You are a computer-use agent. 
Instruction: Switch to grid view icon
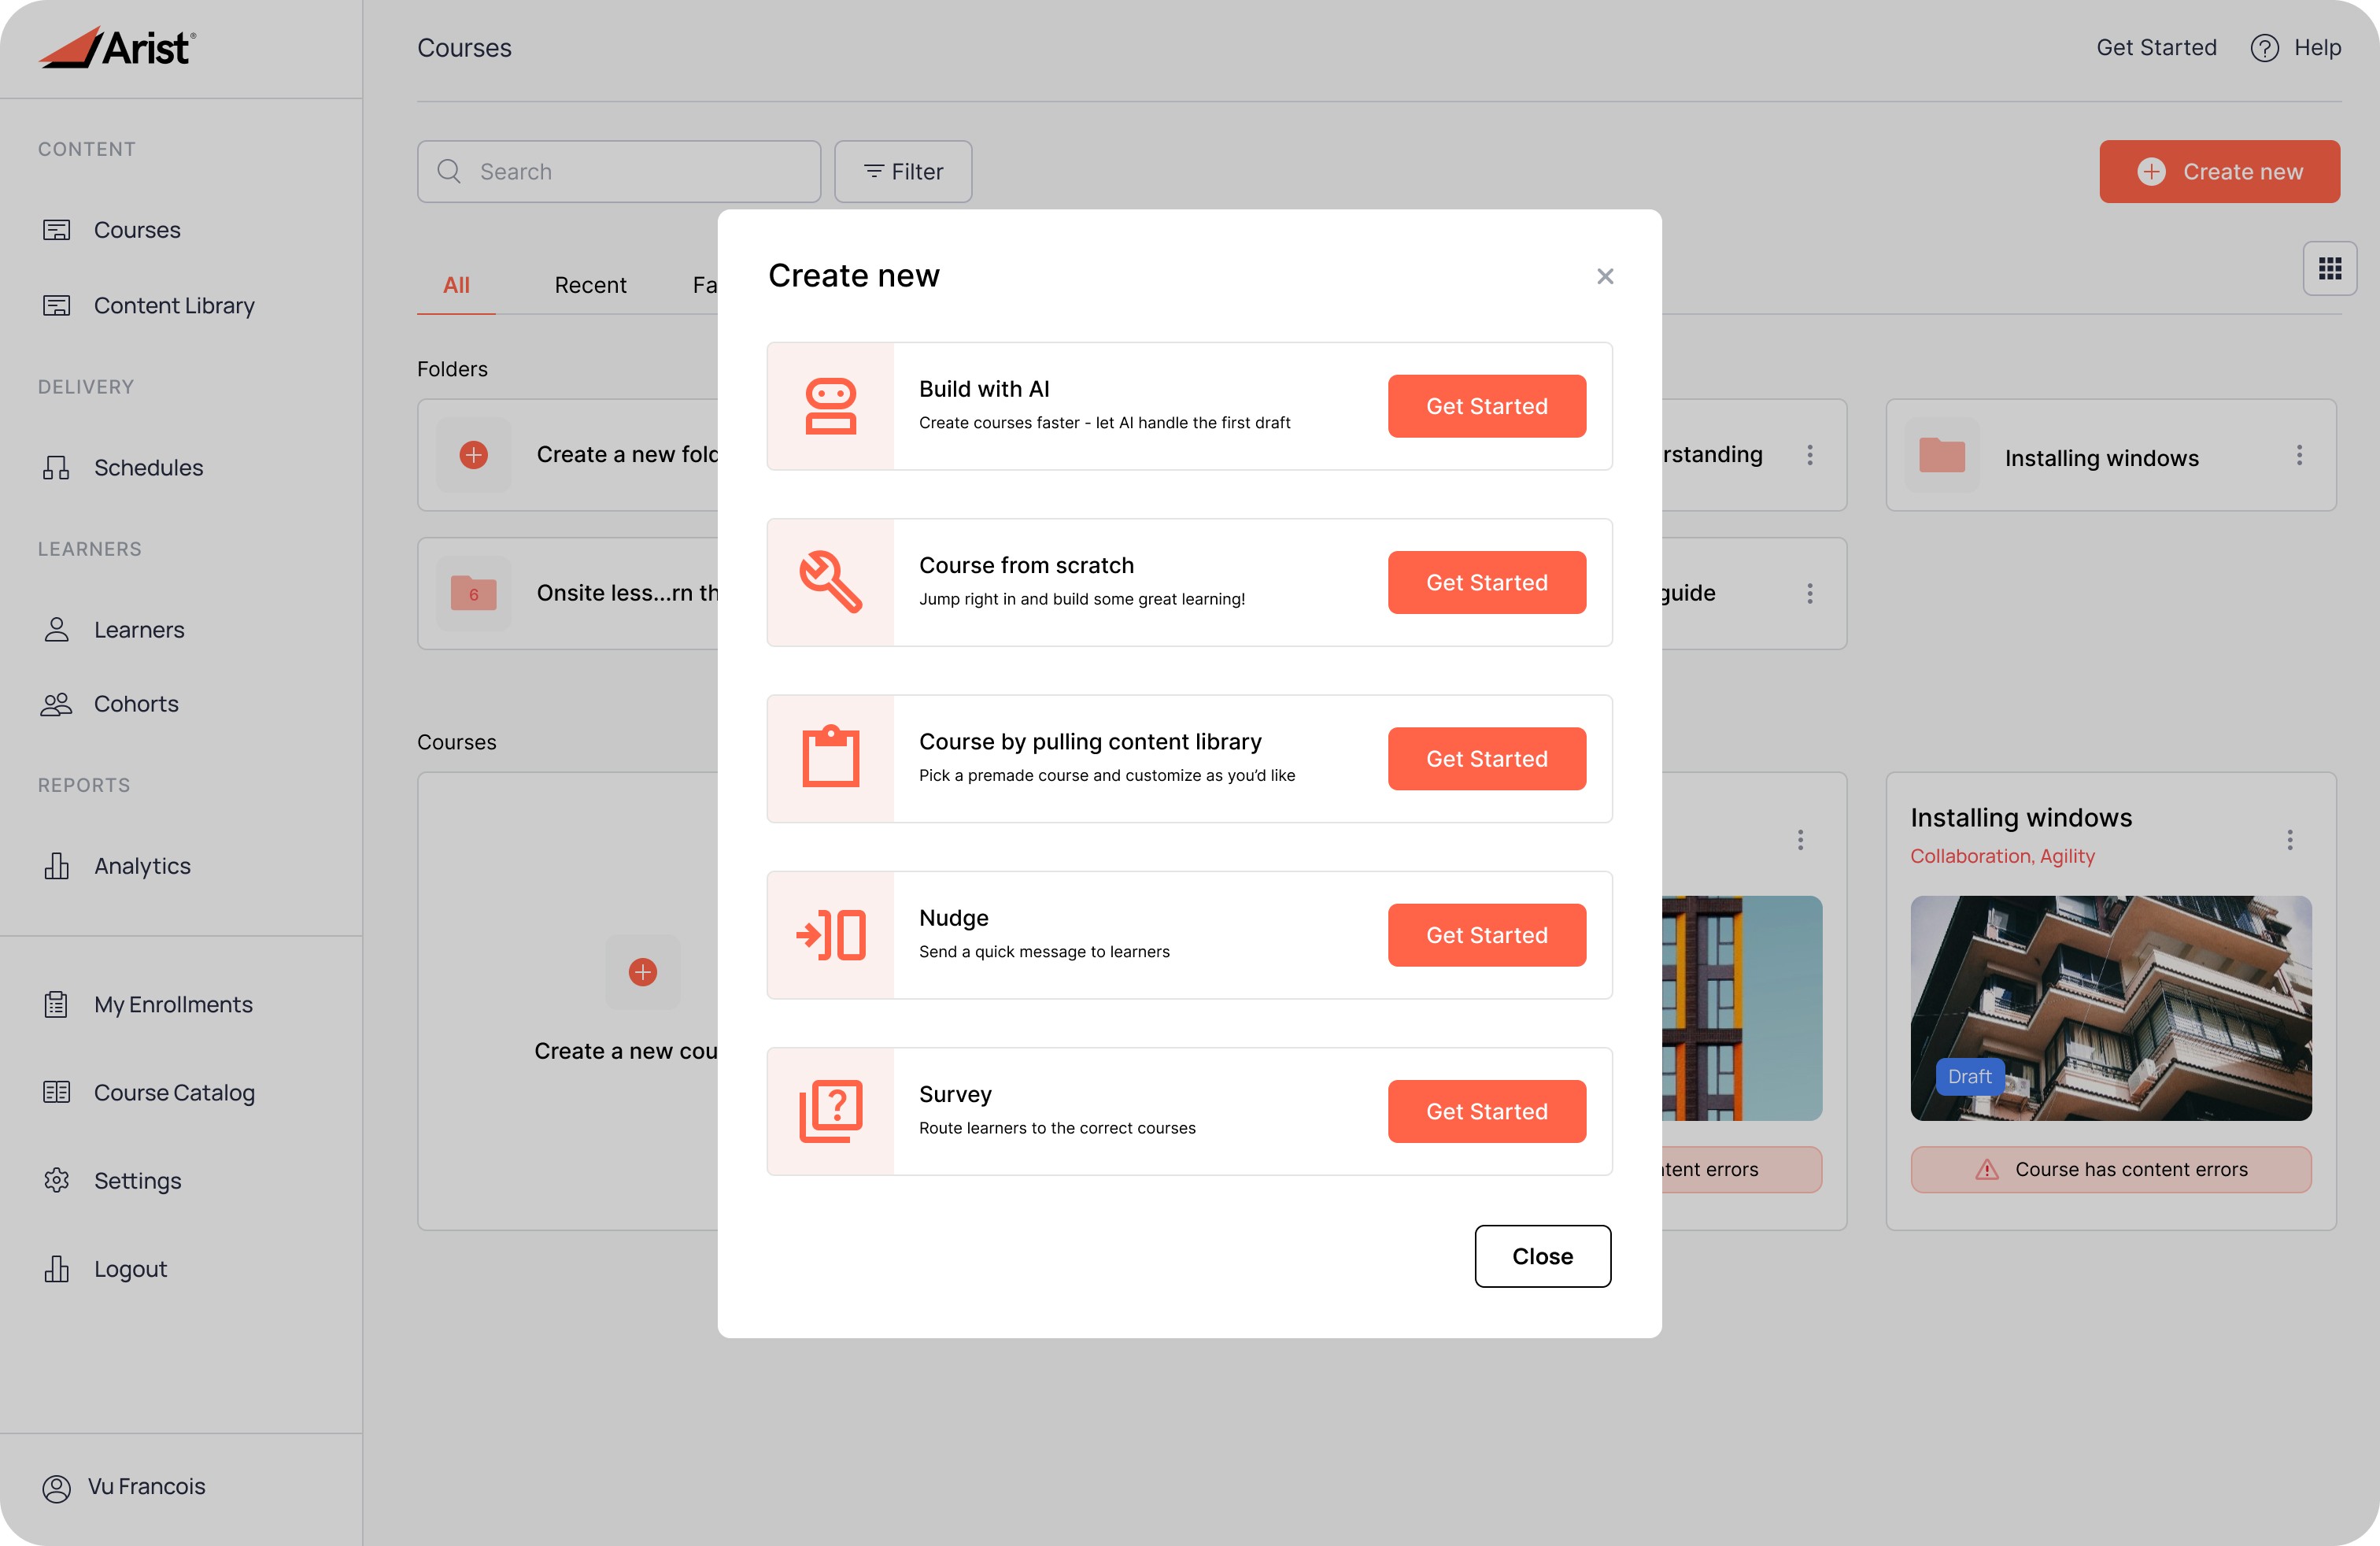[2329, 268]
